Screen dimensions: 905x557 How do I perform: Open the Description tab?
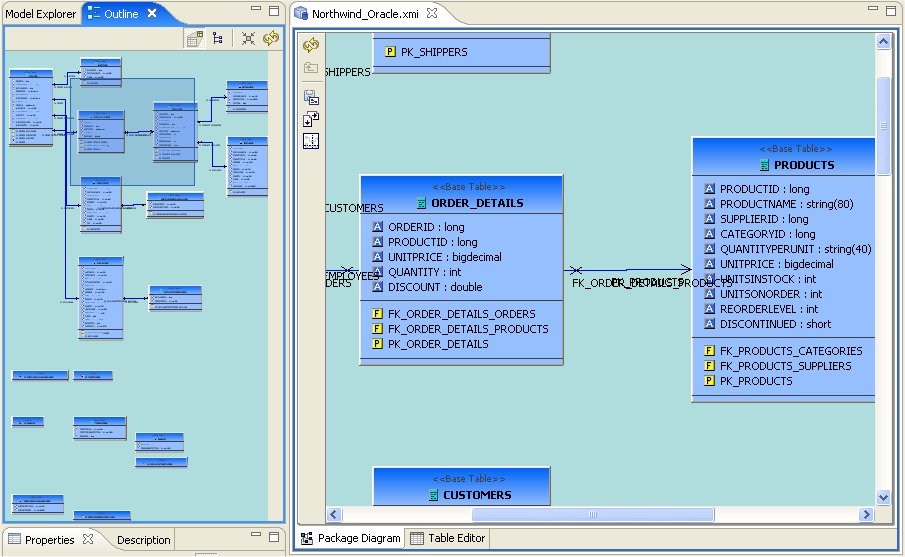point(143,540)
